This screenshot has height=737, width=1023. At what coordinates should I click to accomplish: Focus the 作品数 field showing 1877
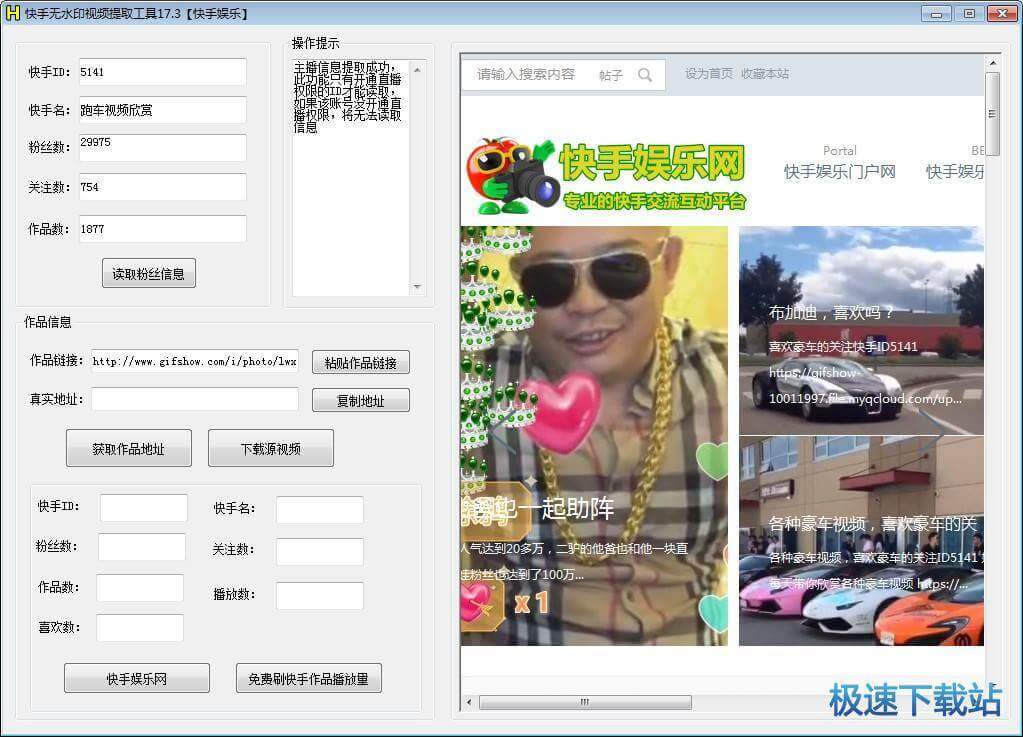(x=162, y=229)
